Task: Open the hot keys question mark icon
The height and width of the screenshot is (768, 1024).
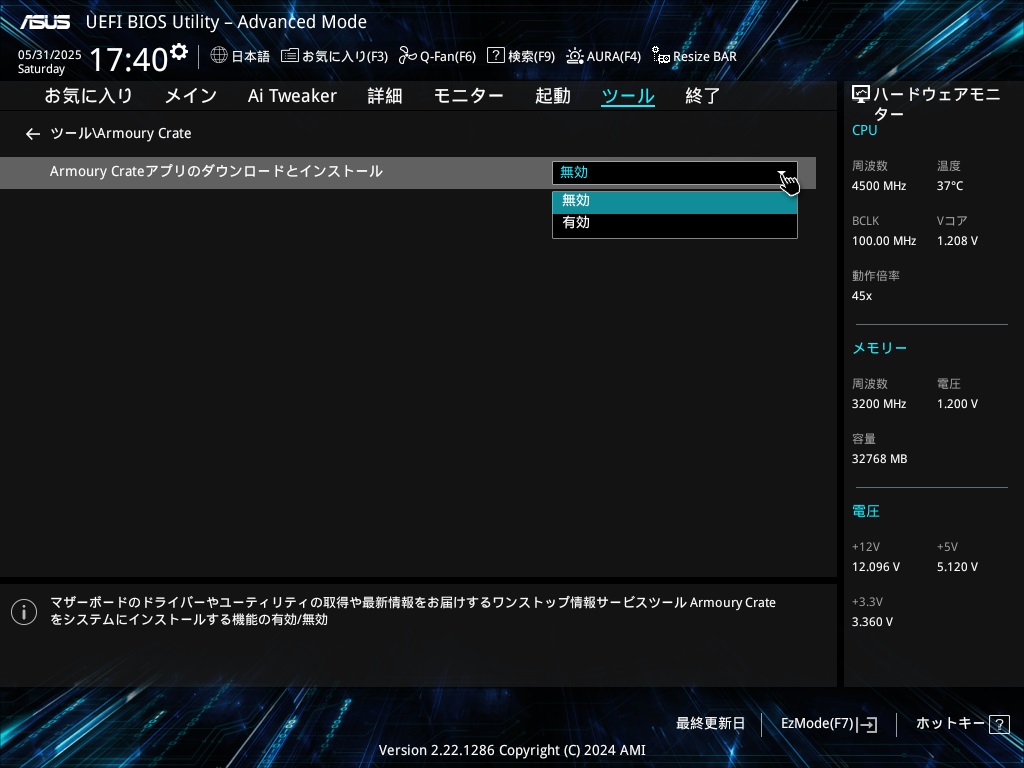Action: tap(999, 724)
